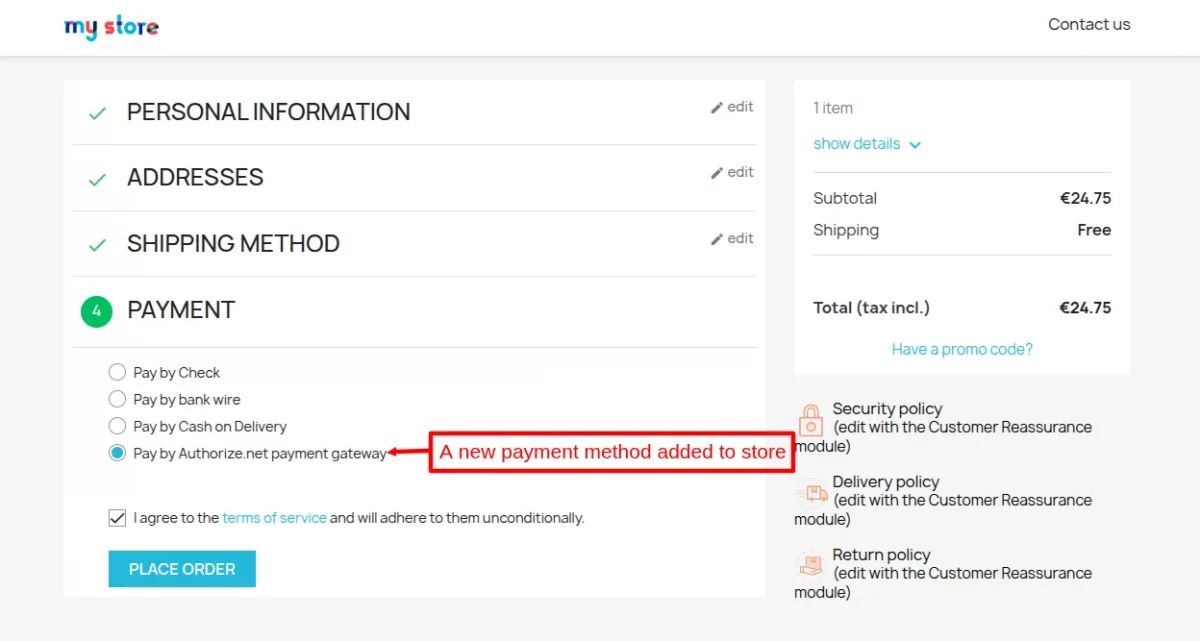This screenshot has width=1200, height=641.
Task: Click the green checkmark next to Personal Information
Action: point(96,111)
